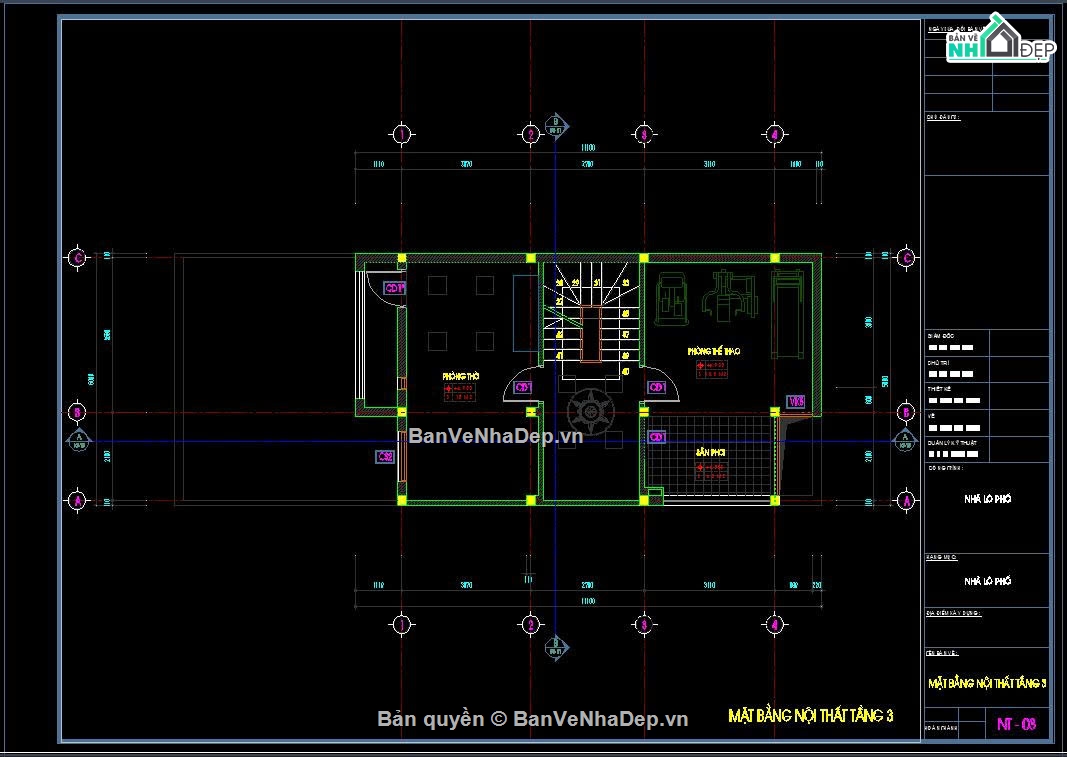
Task: Select the NT-08 sheet number
Action: click(x=1017, y=722)
